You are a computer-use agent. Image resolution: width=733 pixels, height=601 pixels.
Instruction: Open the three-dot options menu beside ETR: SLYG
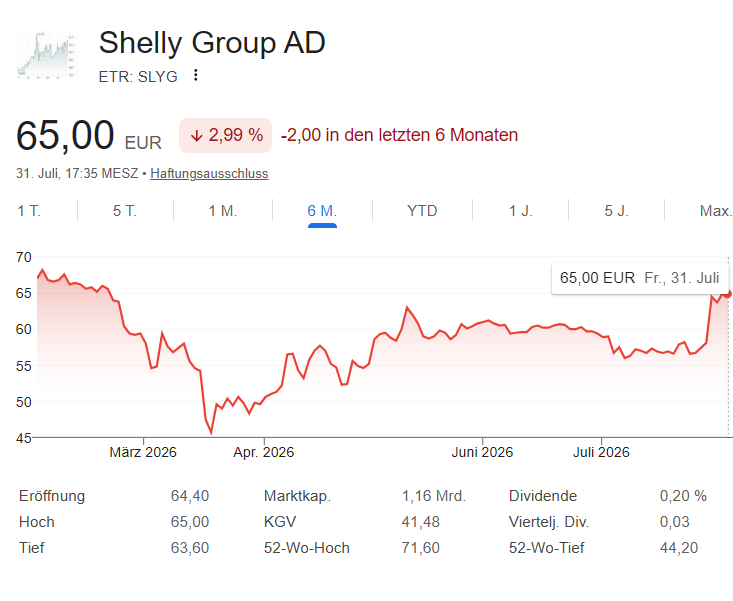(x=196, y=75)
